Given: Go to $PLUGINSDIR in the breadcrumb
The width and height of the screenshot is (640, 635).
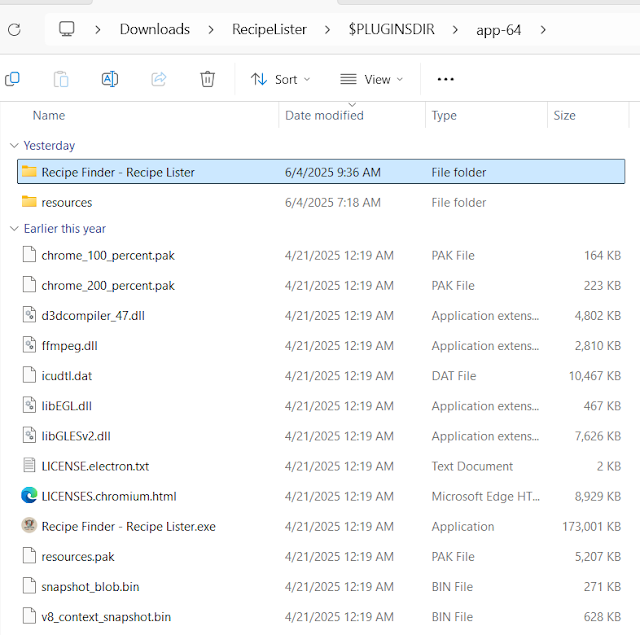Looking at the screenshot, I should coord(391,29).
